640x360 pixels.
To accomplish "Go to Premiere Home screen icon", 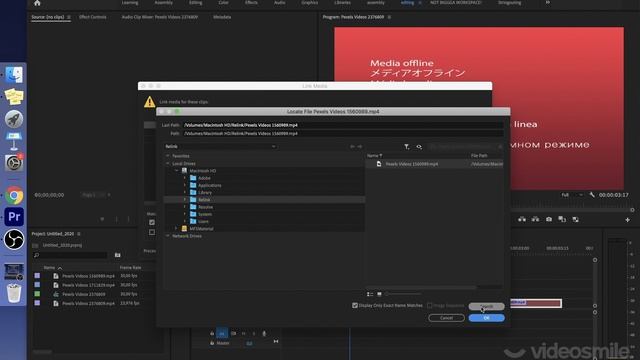I will point(37,3).
